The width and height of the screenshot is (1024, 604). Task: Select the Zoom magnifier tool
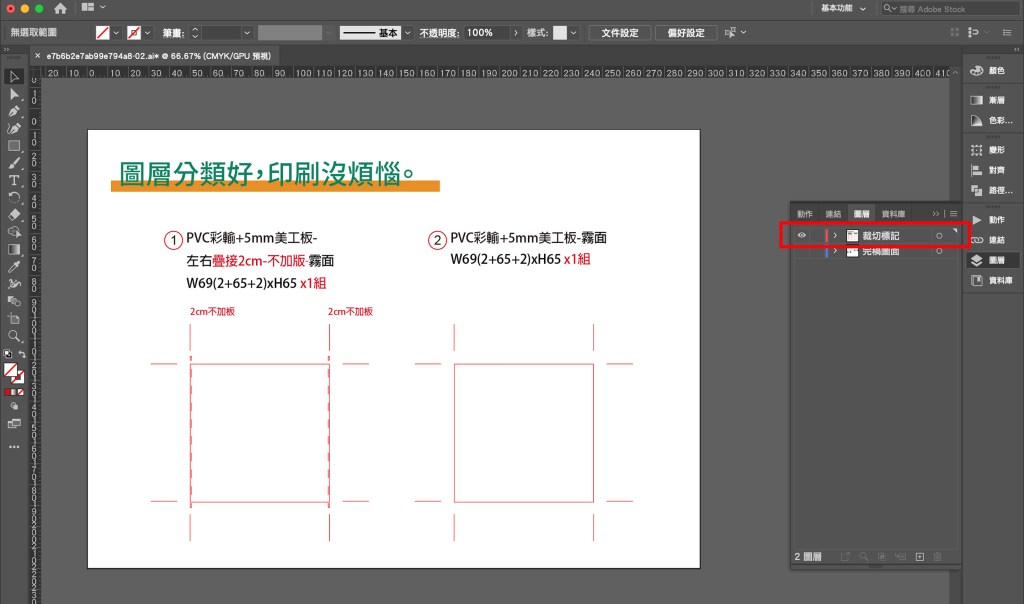[14, 336]
